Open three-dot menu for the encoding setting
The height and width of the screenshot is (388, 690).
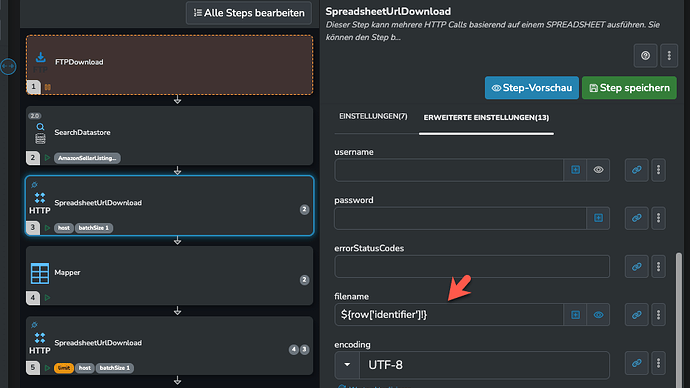click(658, 363)
